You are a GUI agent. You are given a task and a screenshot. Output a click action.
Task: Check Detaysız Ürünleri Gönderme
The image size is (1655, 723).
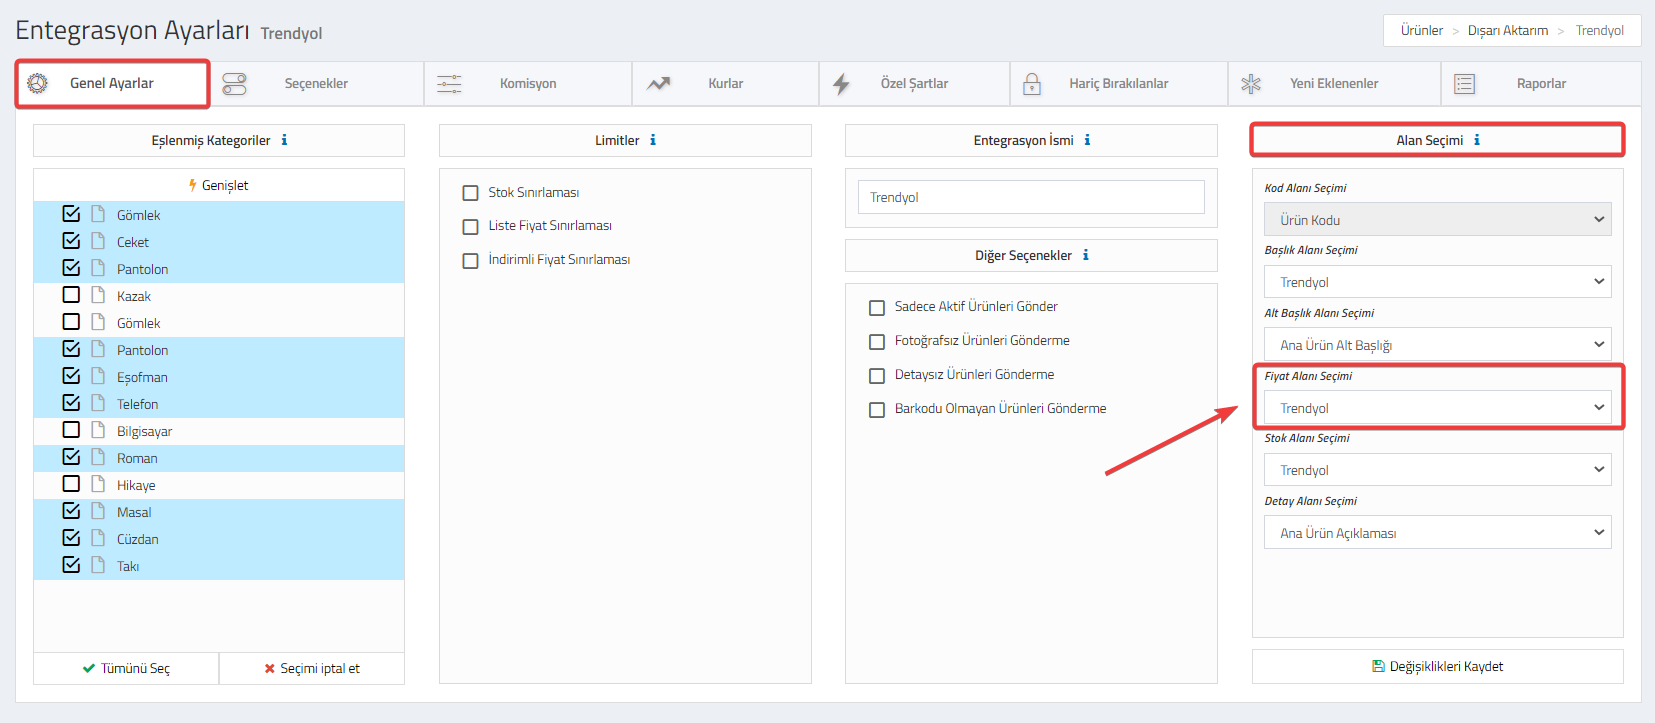click(x=877, y=376)
